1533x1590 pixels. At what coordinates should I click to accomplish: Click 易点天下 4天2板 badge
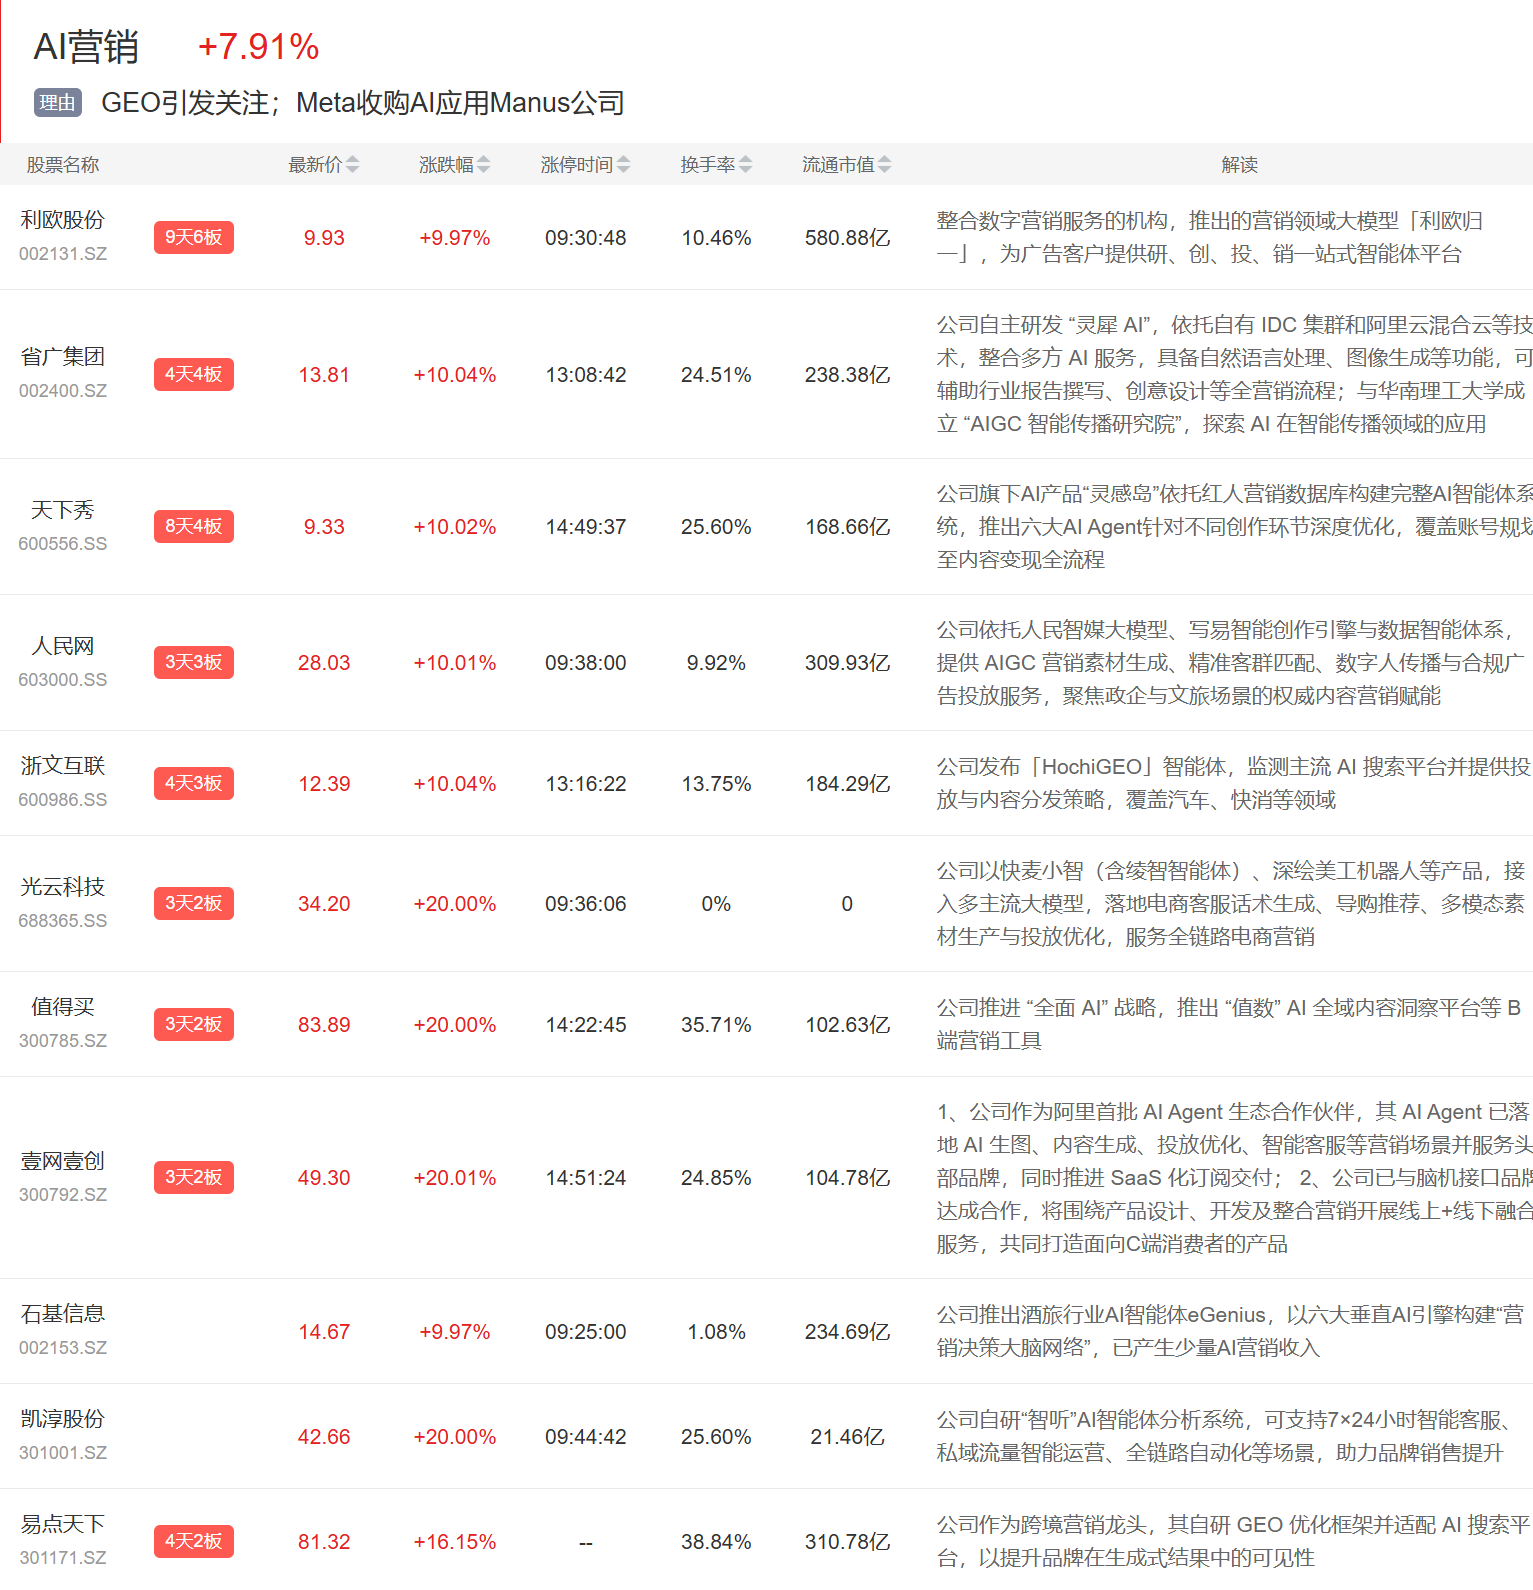point(193,1541)
